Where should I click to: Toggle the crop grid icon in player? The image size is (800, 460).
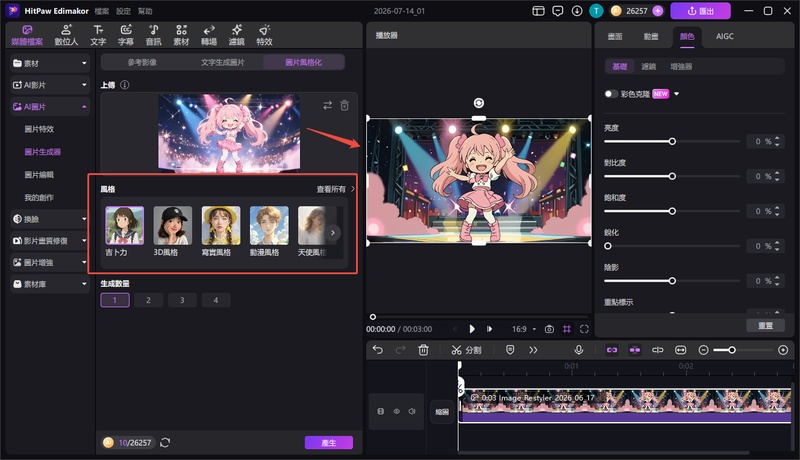tap(567, 329)
